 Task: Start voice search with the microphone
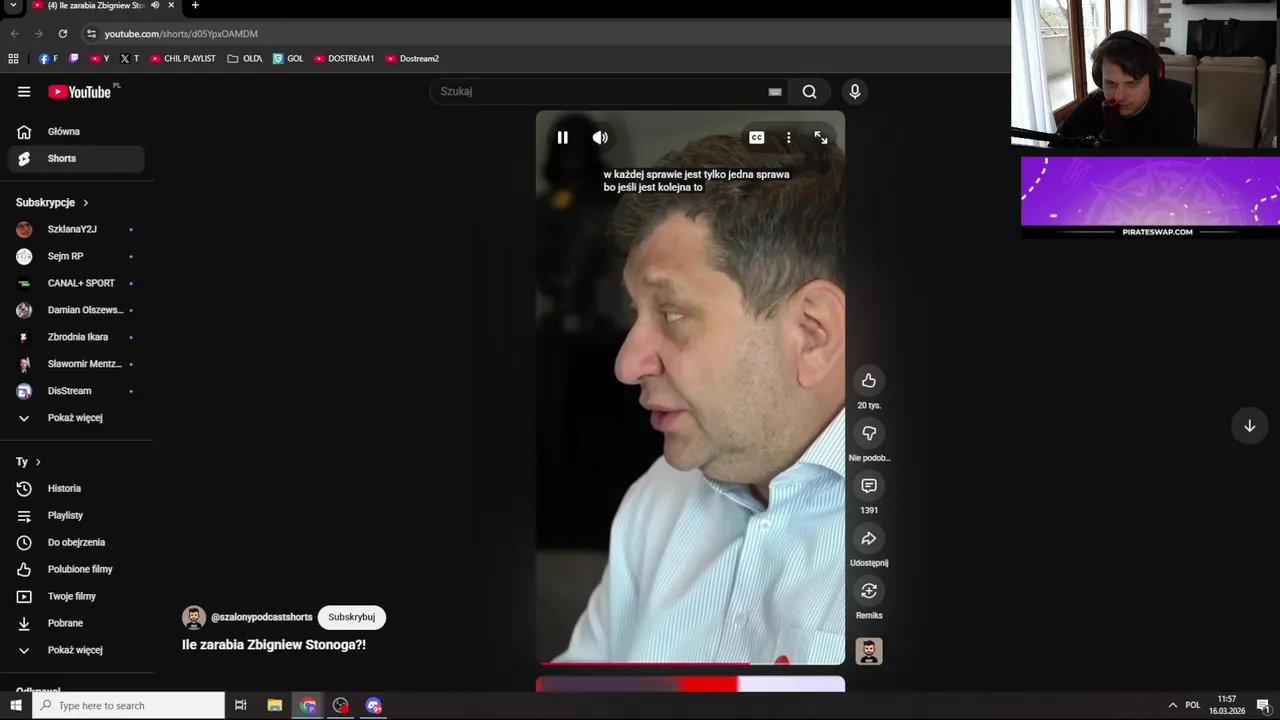[855, 92]
